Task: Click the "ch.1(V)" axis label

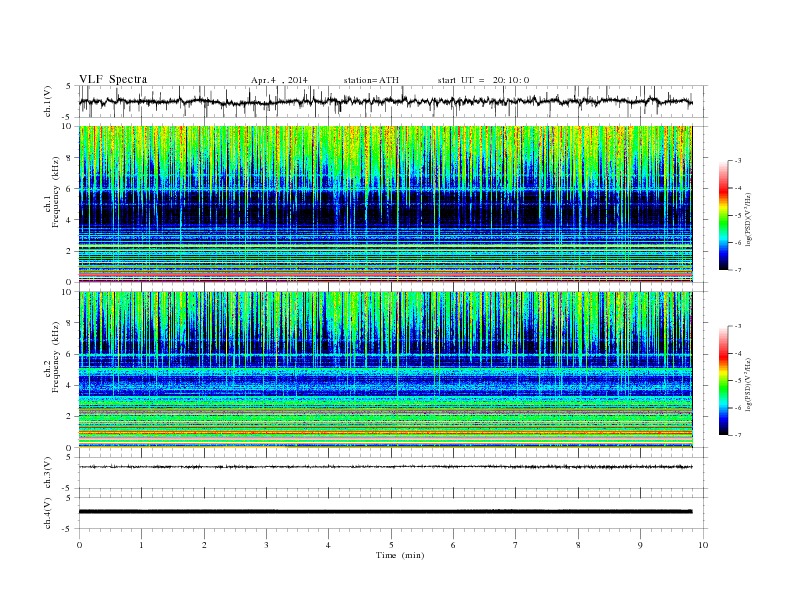Action: point(48,101)
